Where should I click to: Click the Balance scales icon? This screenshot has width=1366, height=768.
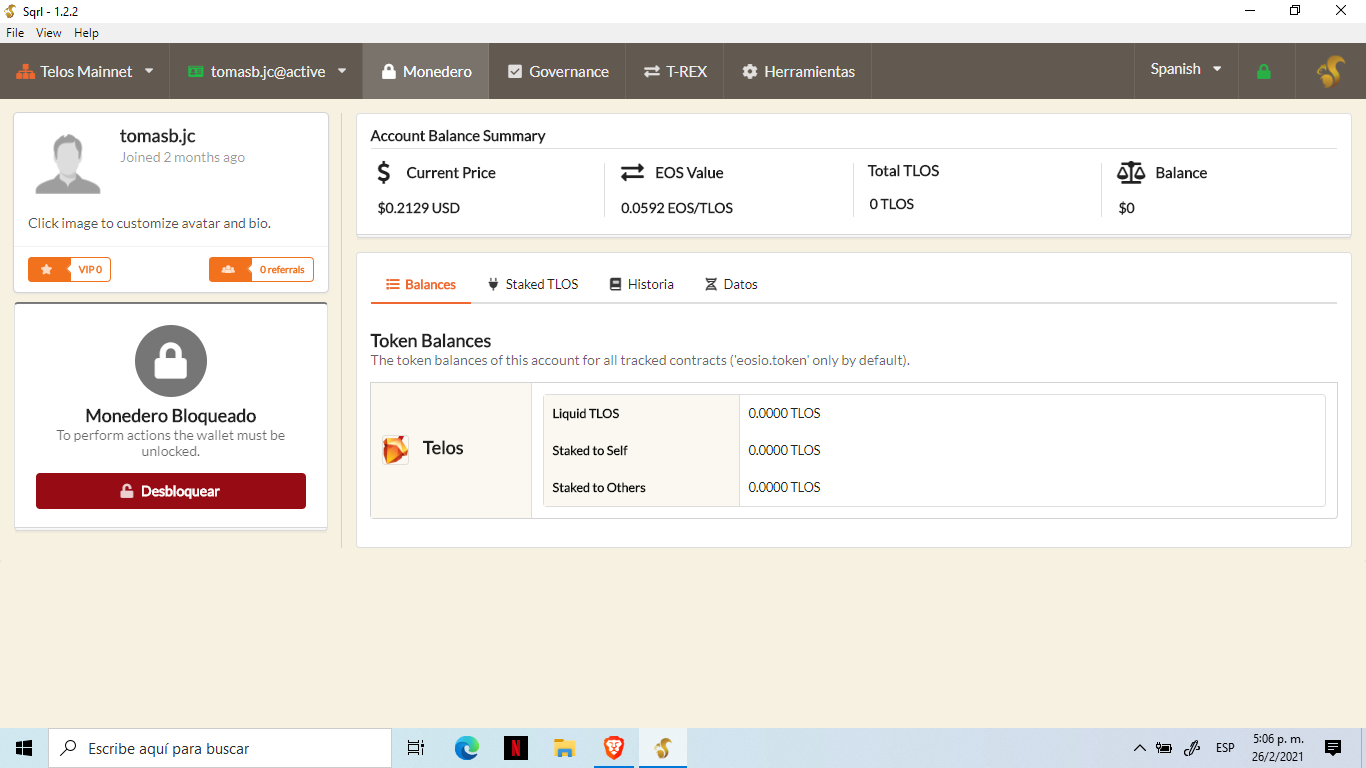1131,172
